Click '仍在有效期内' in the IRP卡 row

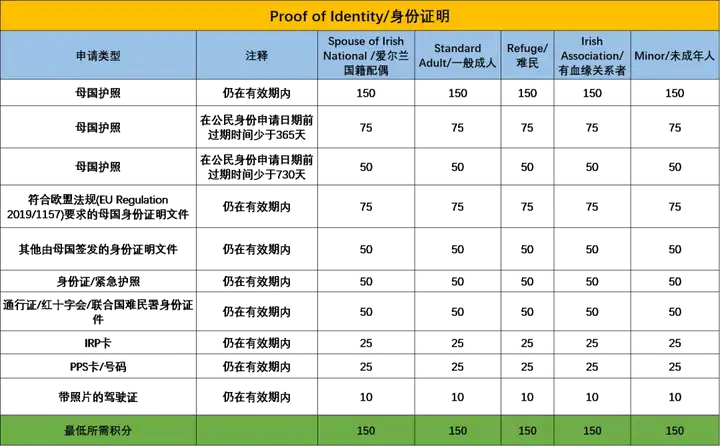click(x=257, y=343)
